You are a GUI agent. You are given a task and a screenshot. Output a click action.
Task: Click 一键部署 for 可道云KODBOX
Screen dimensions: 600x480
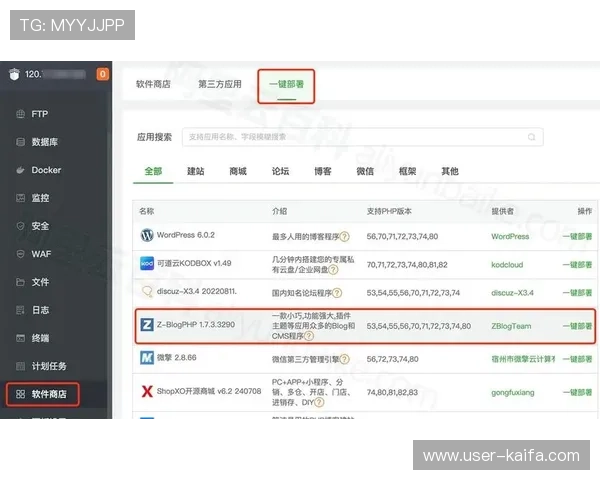click(x=577, y=265)
